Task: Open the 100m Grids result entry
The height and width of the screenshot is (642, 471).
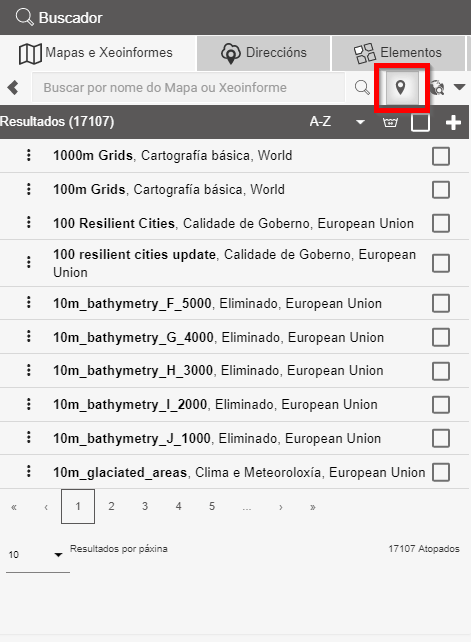Action: (x=169, y=190)
